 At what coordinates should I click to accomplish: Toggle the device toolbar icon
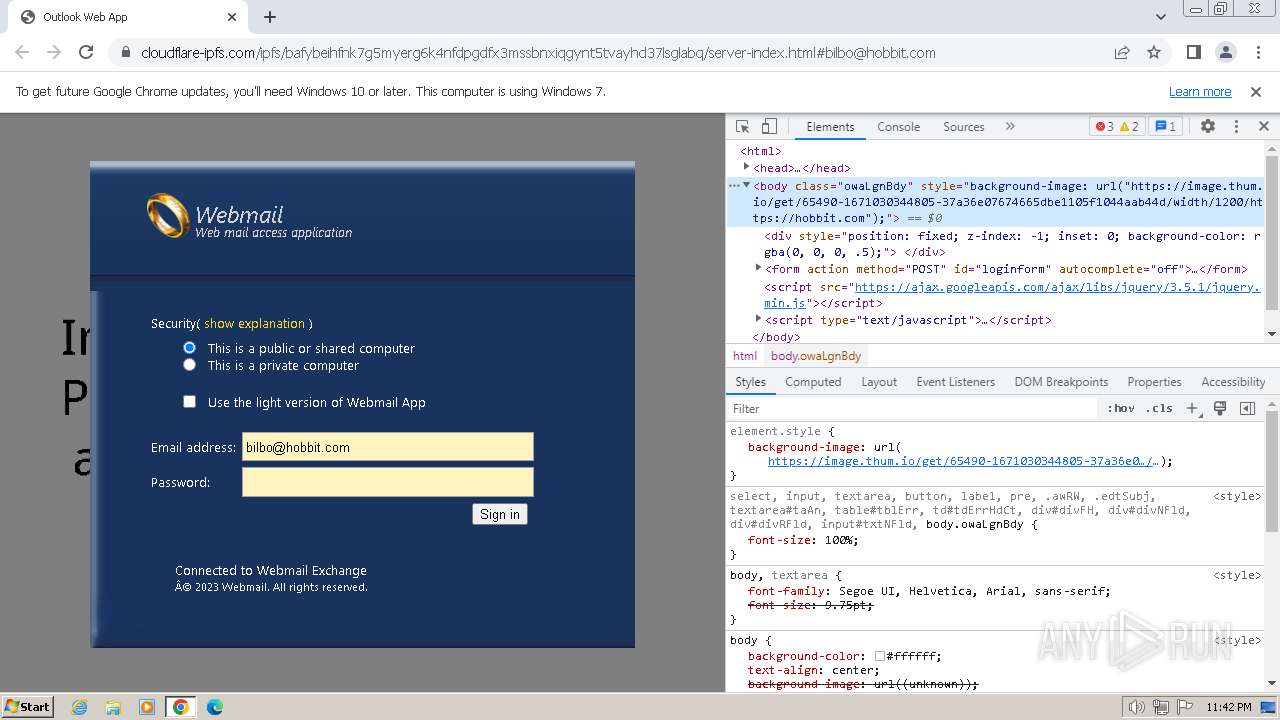[x=769, y=127]
